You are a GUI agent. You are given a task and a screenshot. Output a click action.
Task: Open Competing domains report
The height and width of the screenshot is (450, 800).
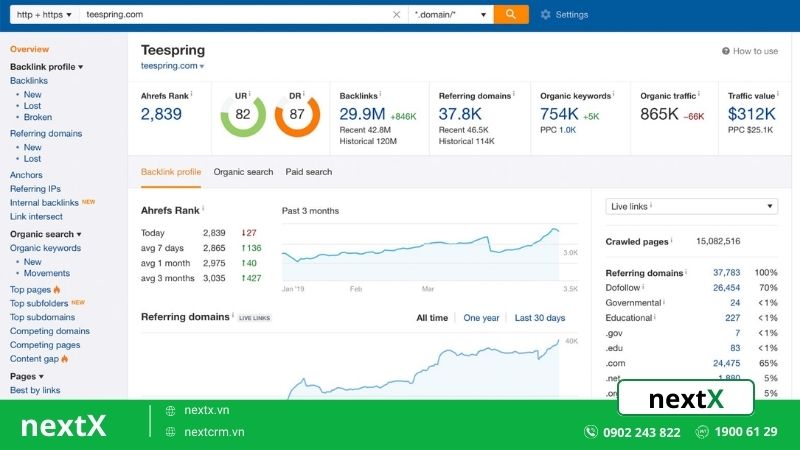click(49, 331)
